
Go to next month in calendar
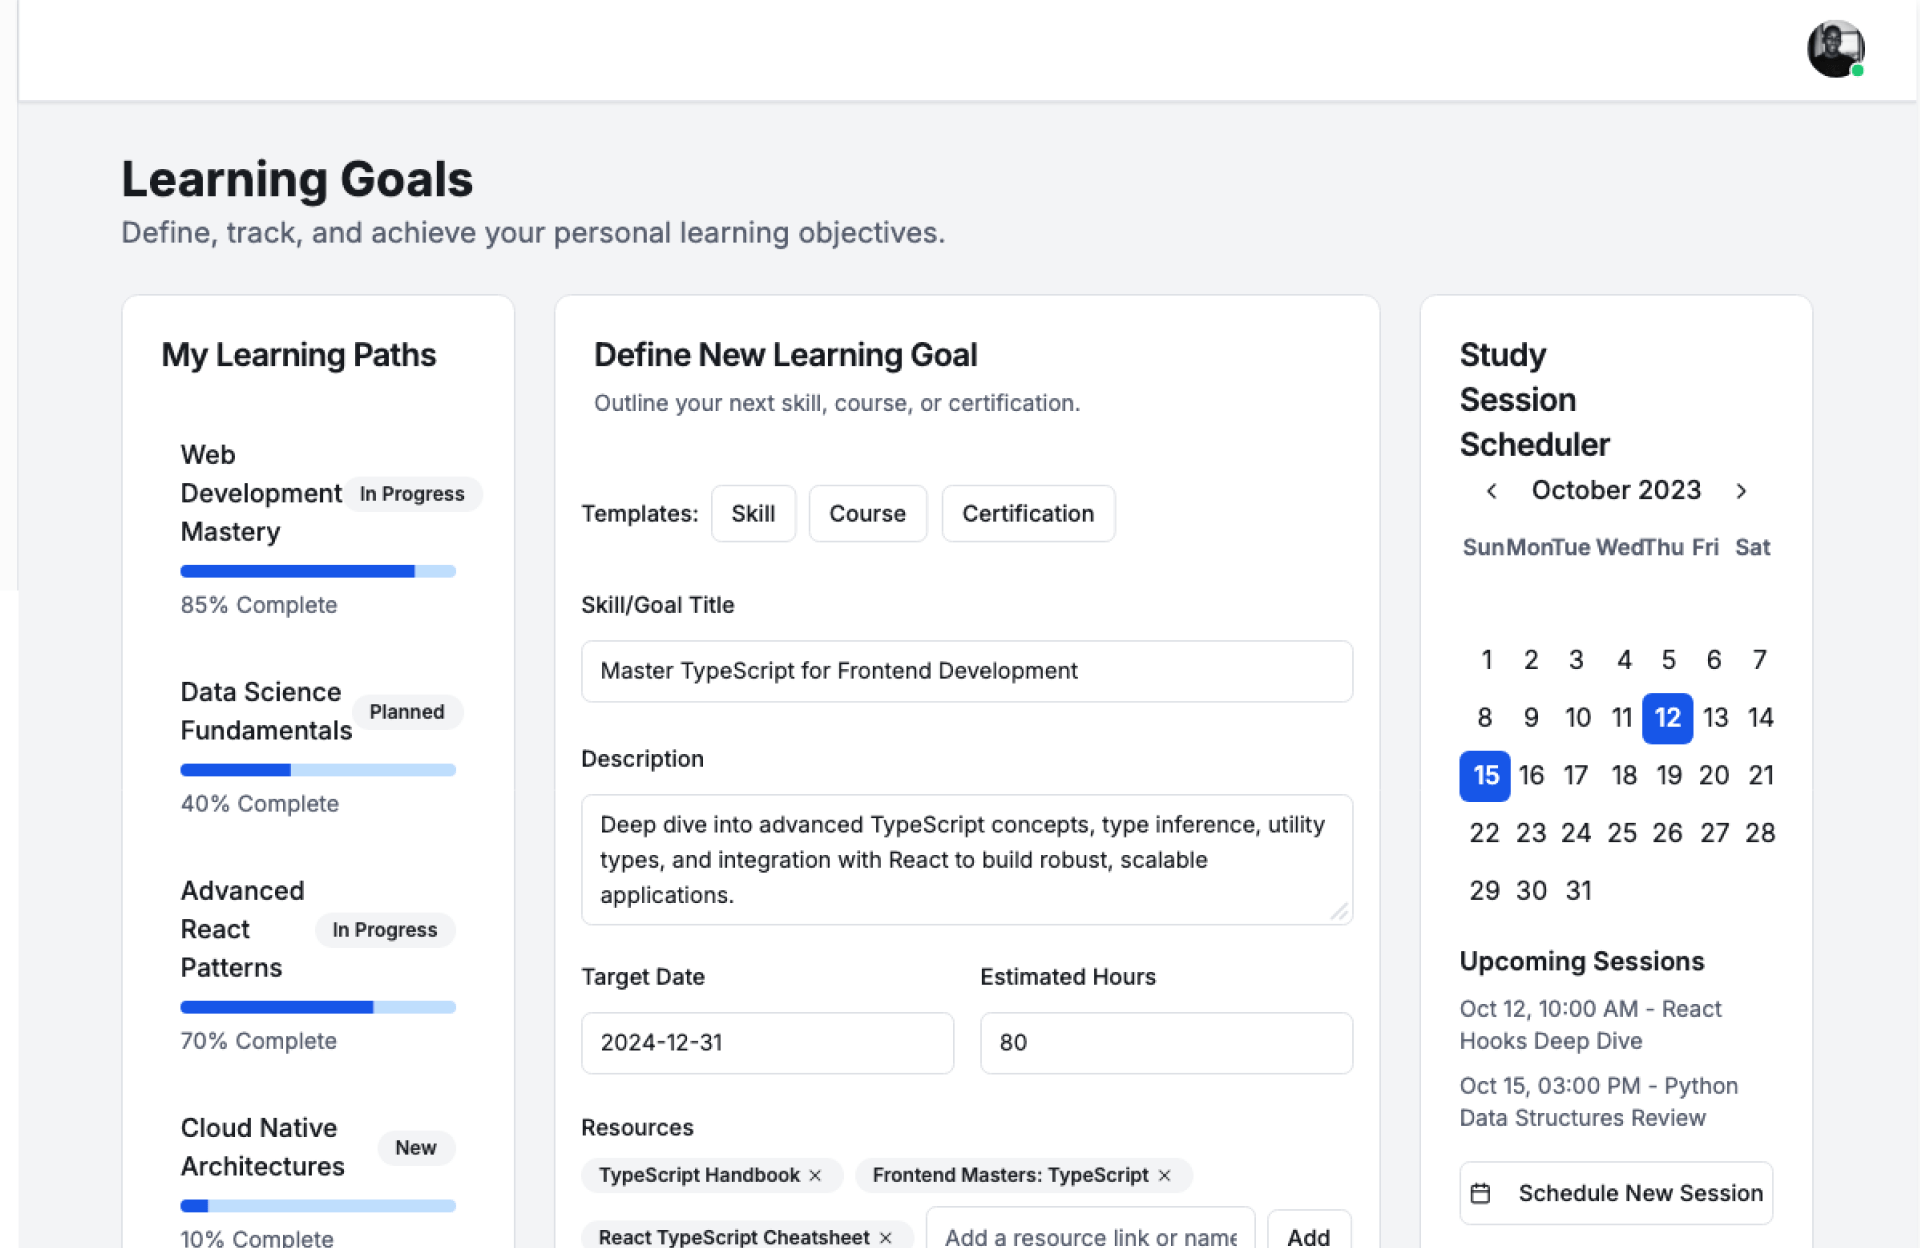1741,491
